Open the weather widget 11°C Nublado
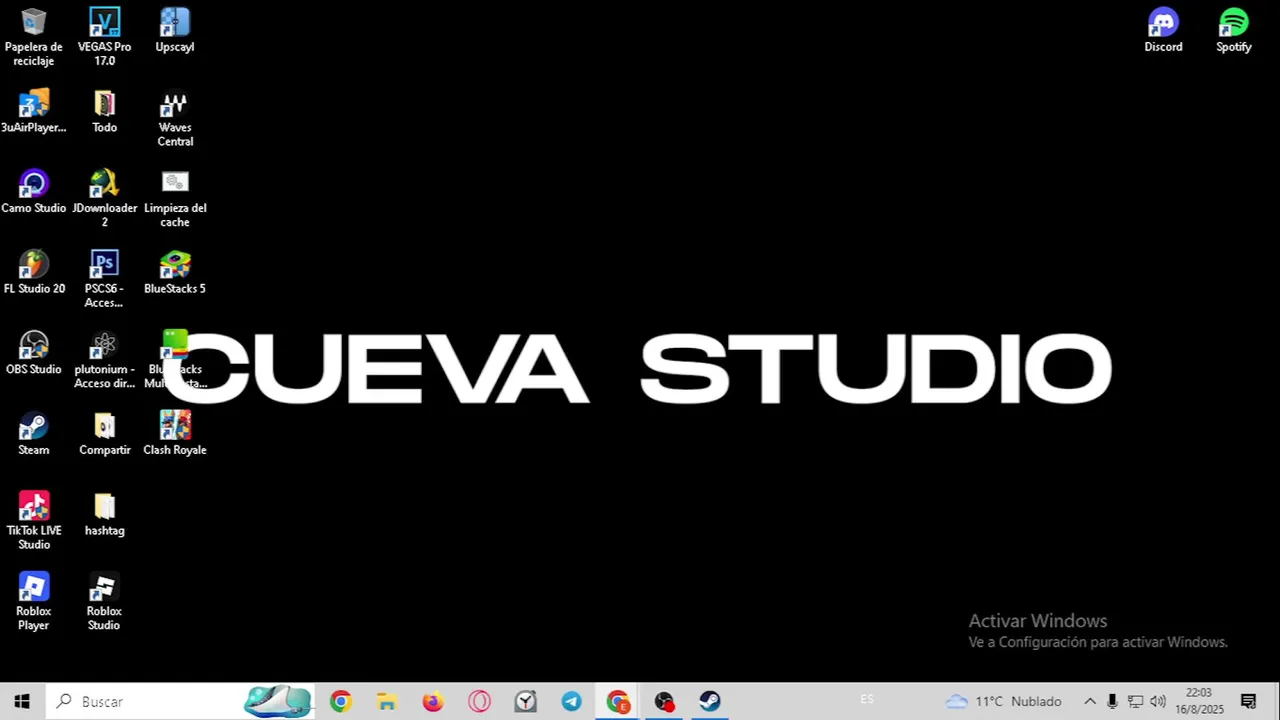This screenshot has height=720, width=1280. (x=1004, y=701)
